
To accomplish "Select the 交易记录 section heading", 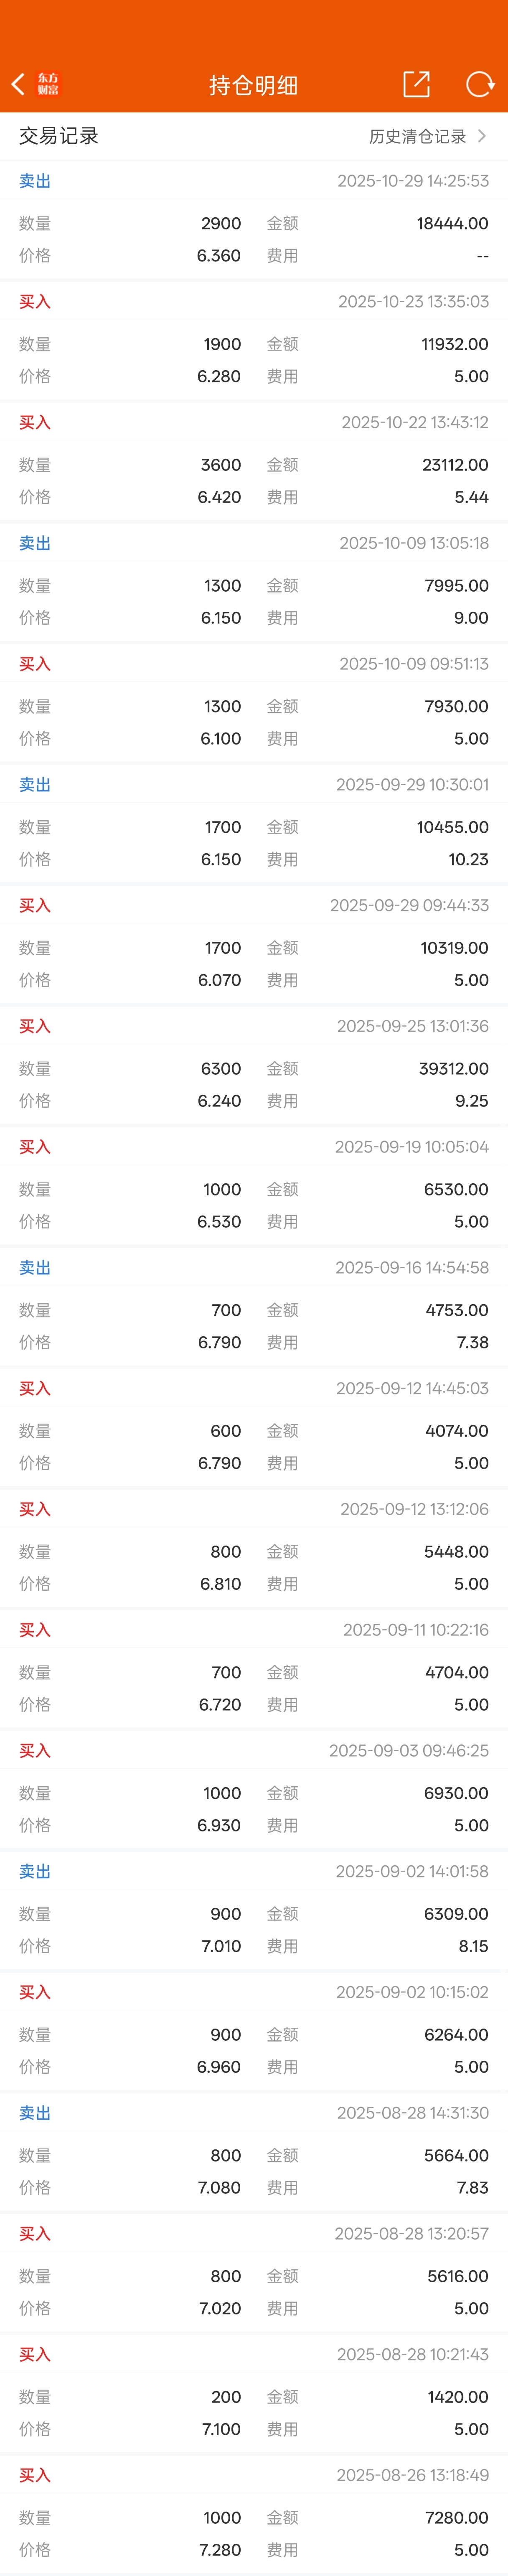I will click(x=59, y=136).
